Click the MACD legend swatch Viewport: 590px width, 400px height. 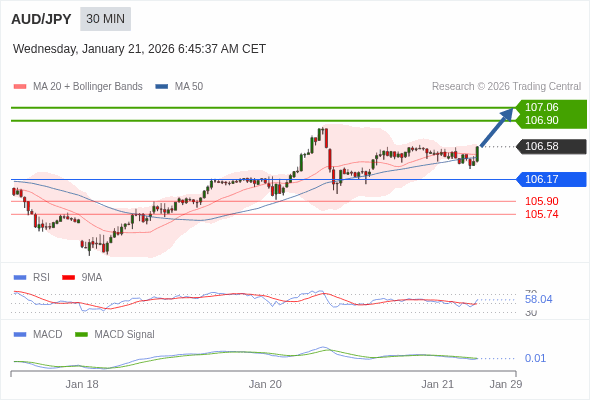(20, 335)
